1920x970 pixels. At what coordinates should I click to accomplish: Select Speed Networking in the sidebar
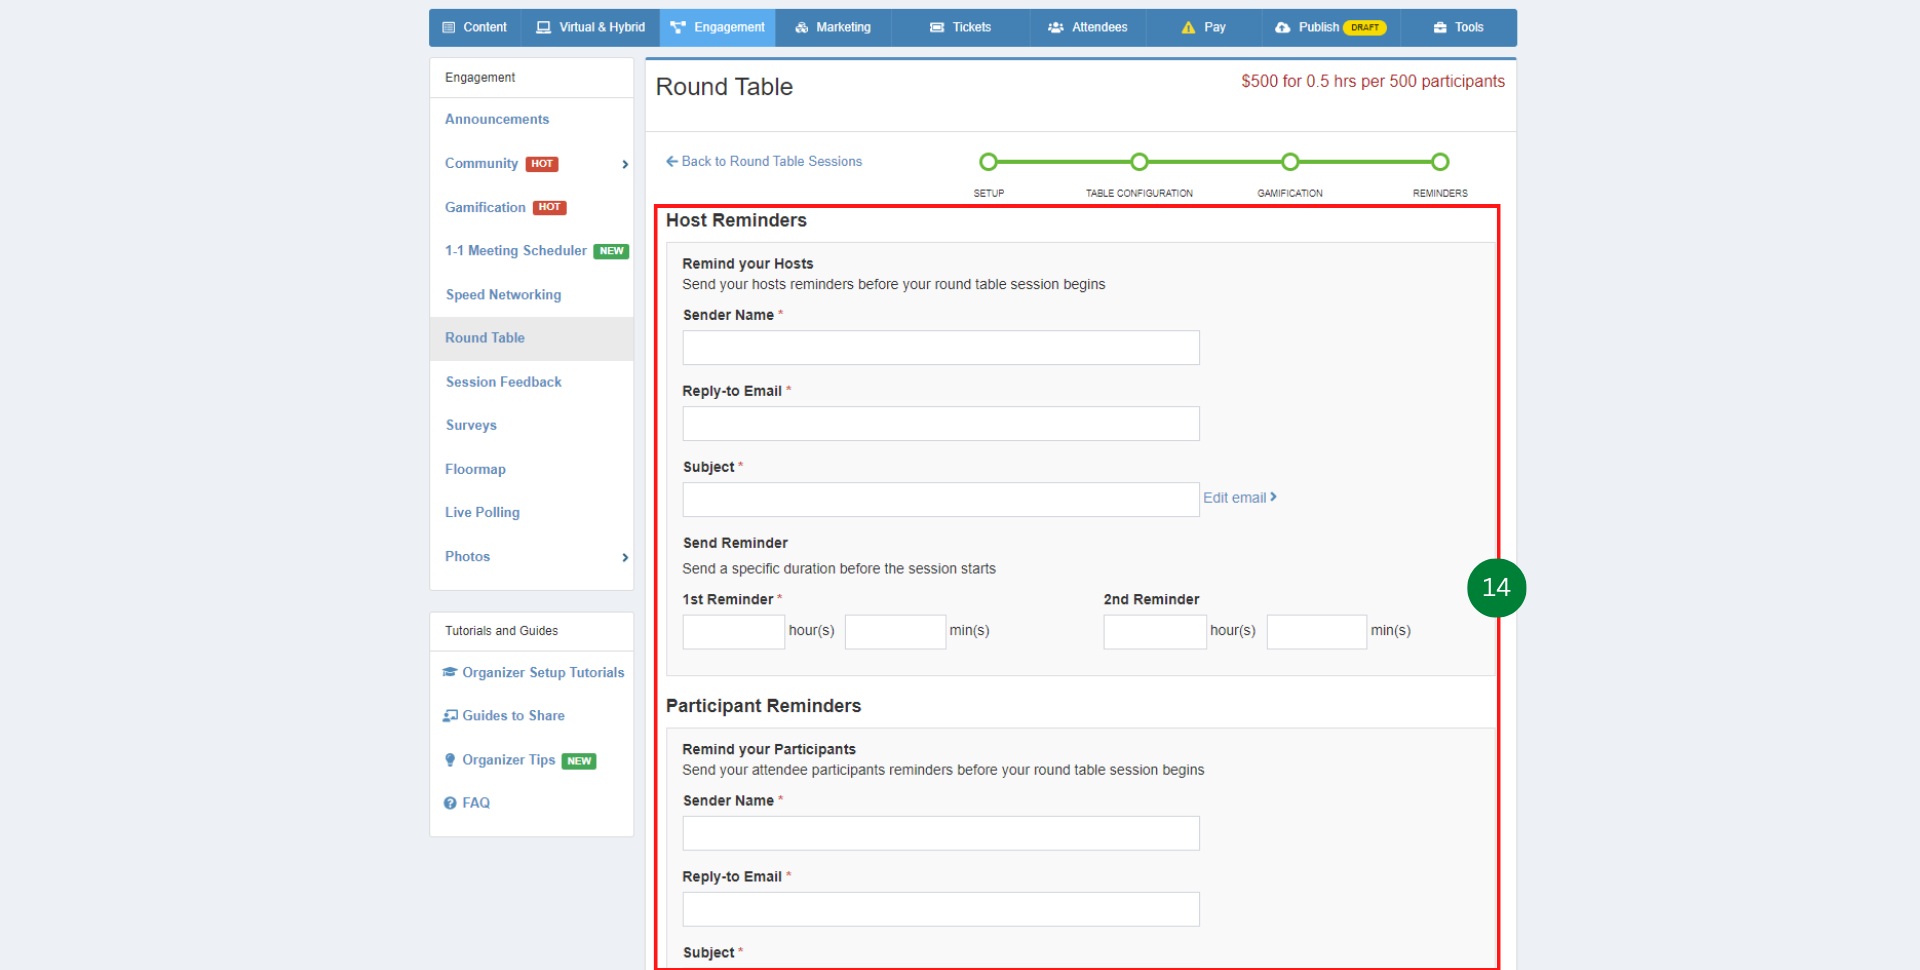(503, 295)
